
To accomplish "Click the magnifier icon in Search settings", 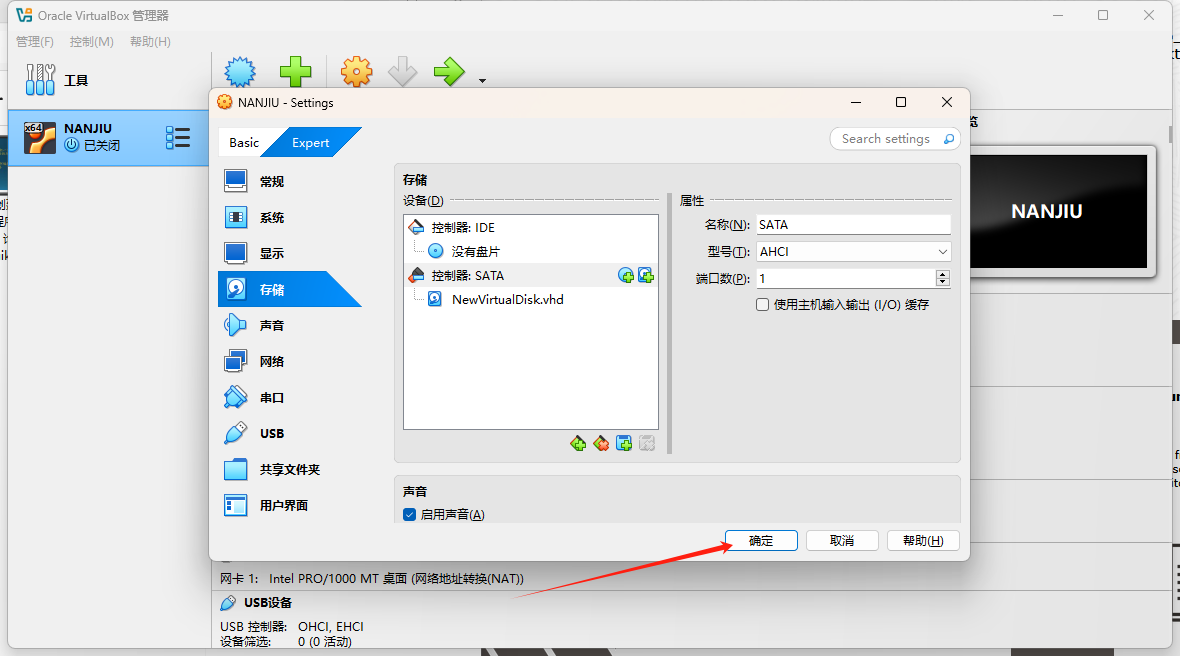I will (x=948, y=139).
